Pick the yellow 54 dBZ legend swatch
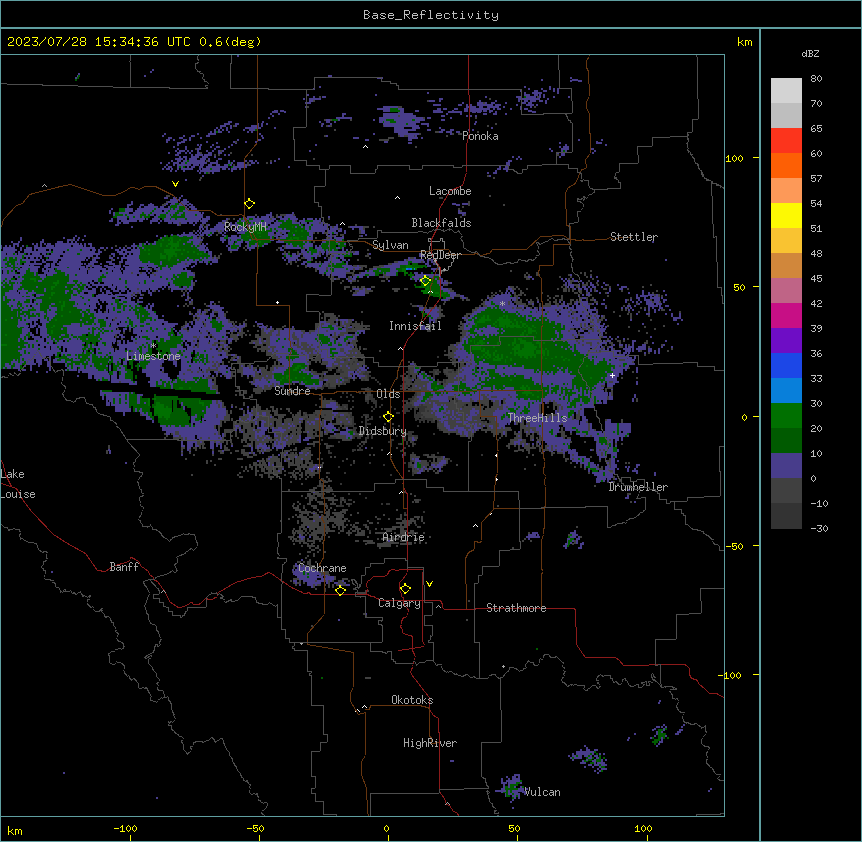The height and width of the screenshot is (842, 862). pos(786,215)
